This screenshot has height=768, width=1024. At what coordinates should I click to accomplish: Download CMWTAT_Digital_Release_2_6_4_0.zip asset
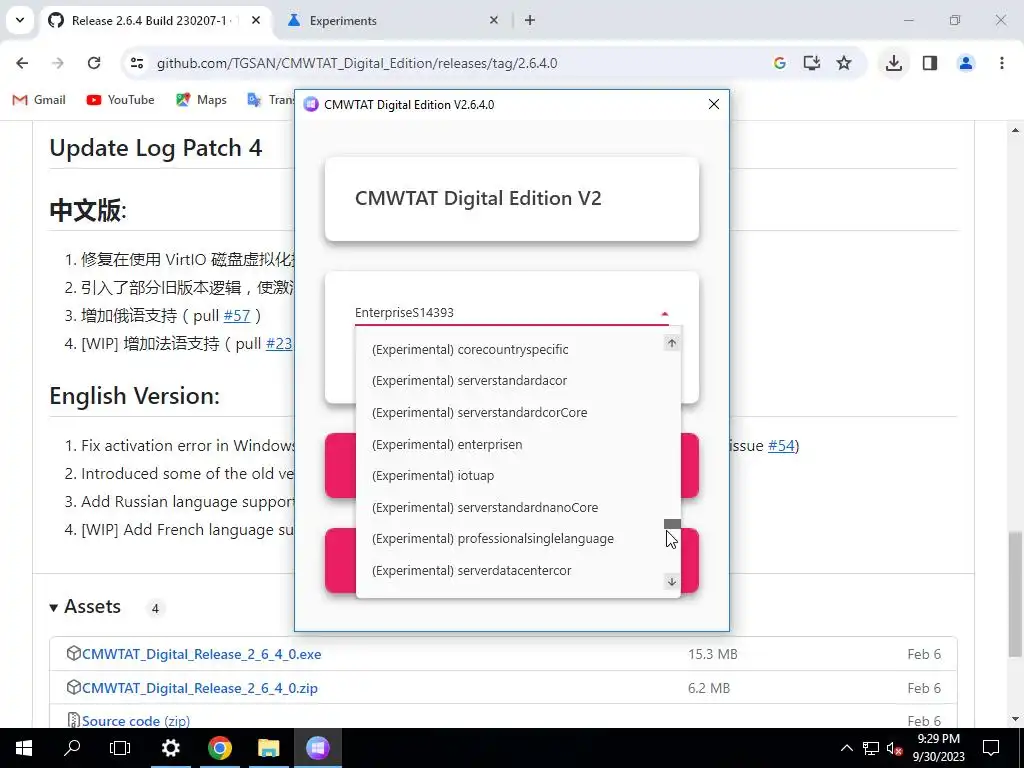coord(199,688)
